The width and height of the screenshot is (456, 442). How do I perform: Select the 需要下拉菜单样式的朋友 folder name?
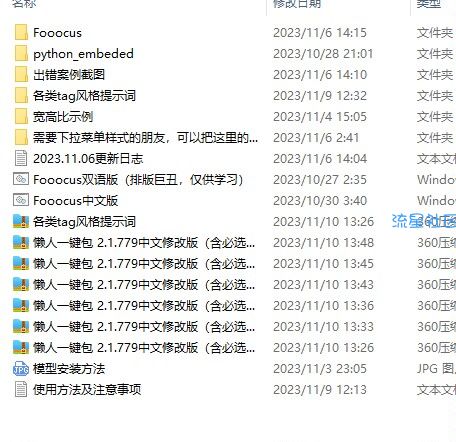145,138
